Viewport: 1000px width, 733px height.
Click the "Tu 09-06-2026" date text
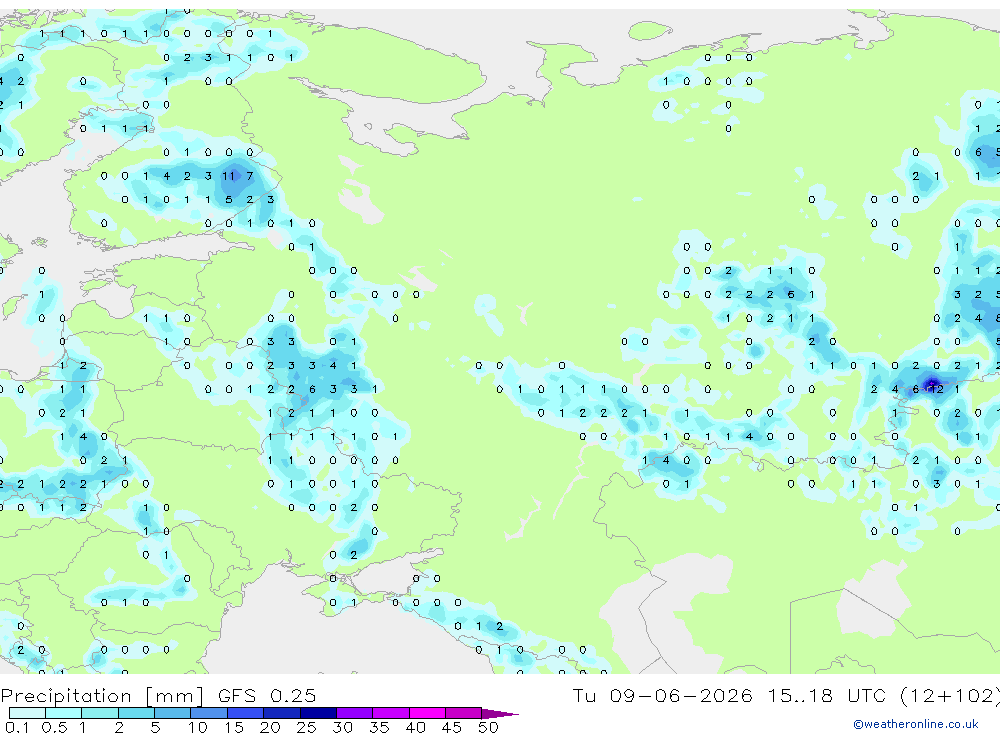(x=662, y=695)
